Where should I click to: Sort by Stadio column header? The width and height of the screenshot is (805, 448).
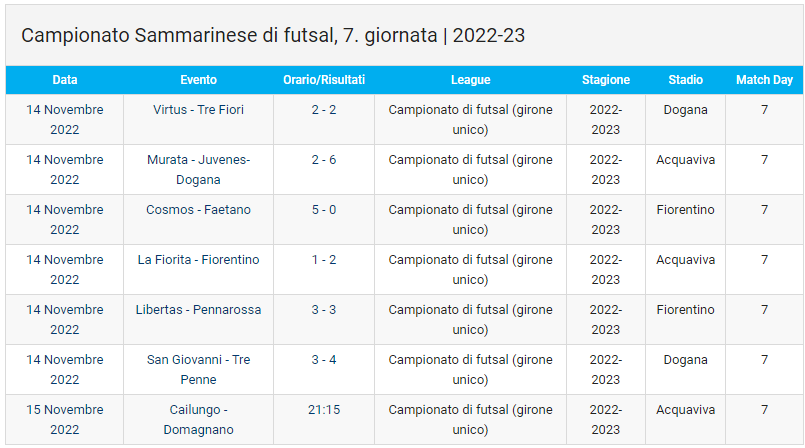[x=685, y=80]
